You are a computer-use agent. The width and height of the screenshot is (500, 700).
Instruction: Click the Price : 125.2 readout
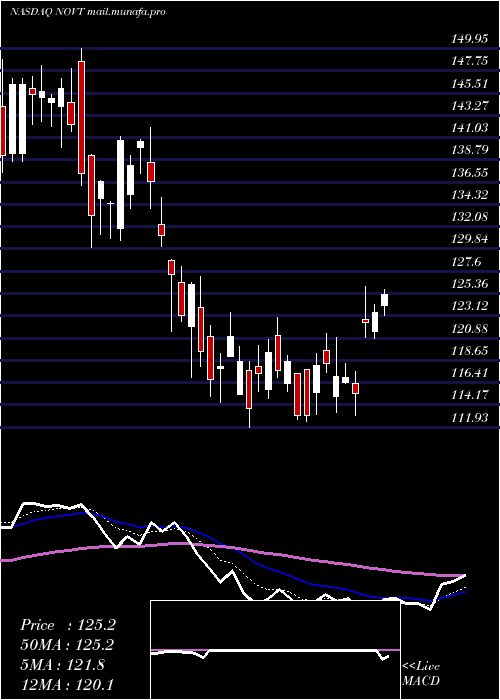[x=68, y=625]
